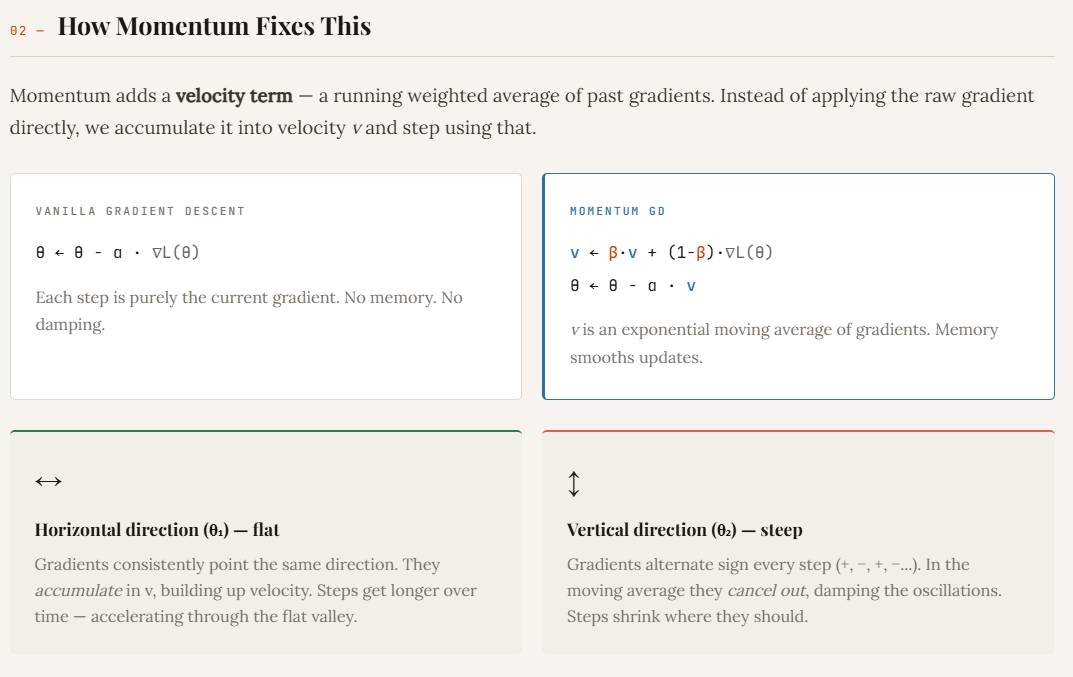Click the italic word 'accumulate'
Screen dimensions: 1073x677
pos(79,590)
